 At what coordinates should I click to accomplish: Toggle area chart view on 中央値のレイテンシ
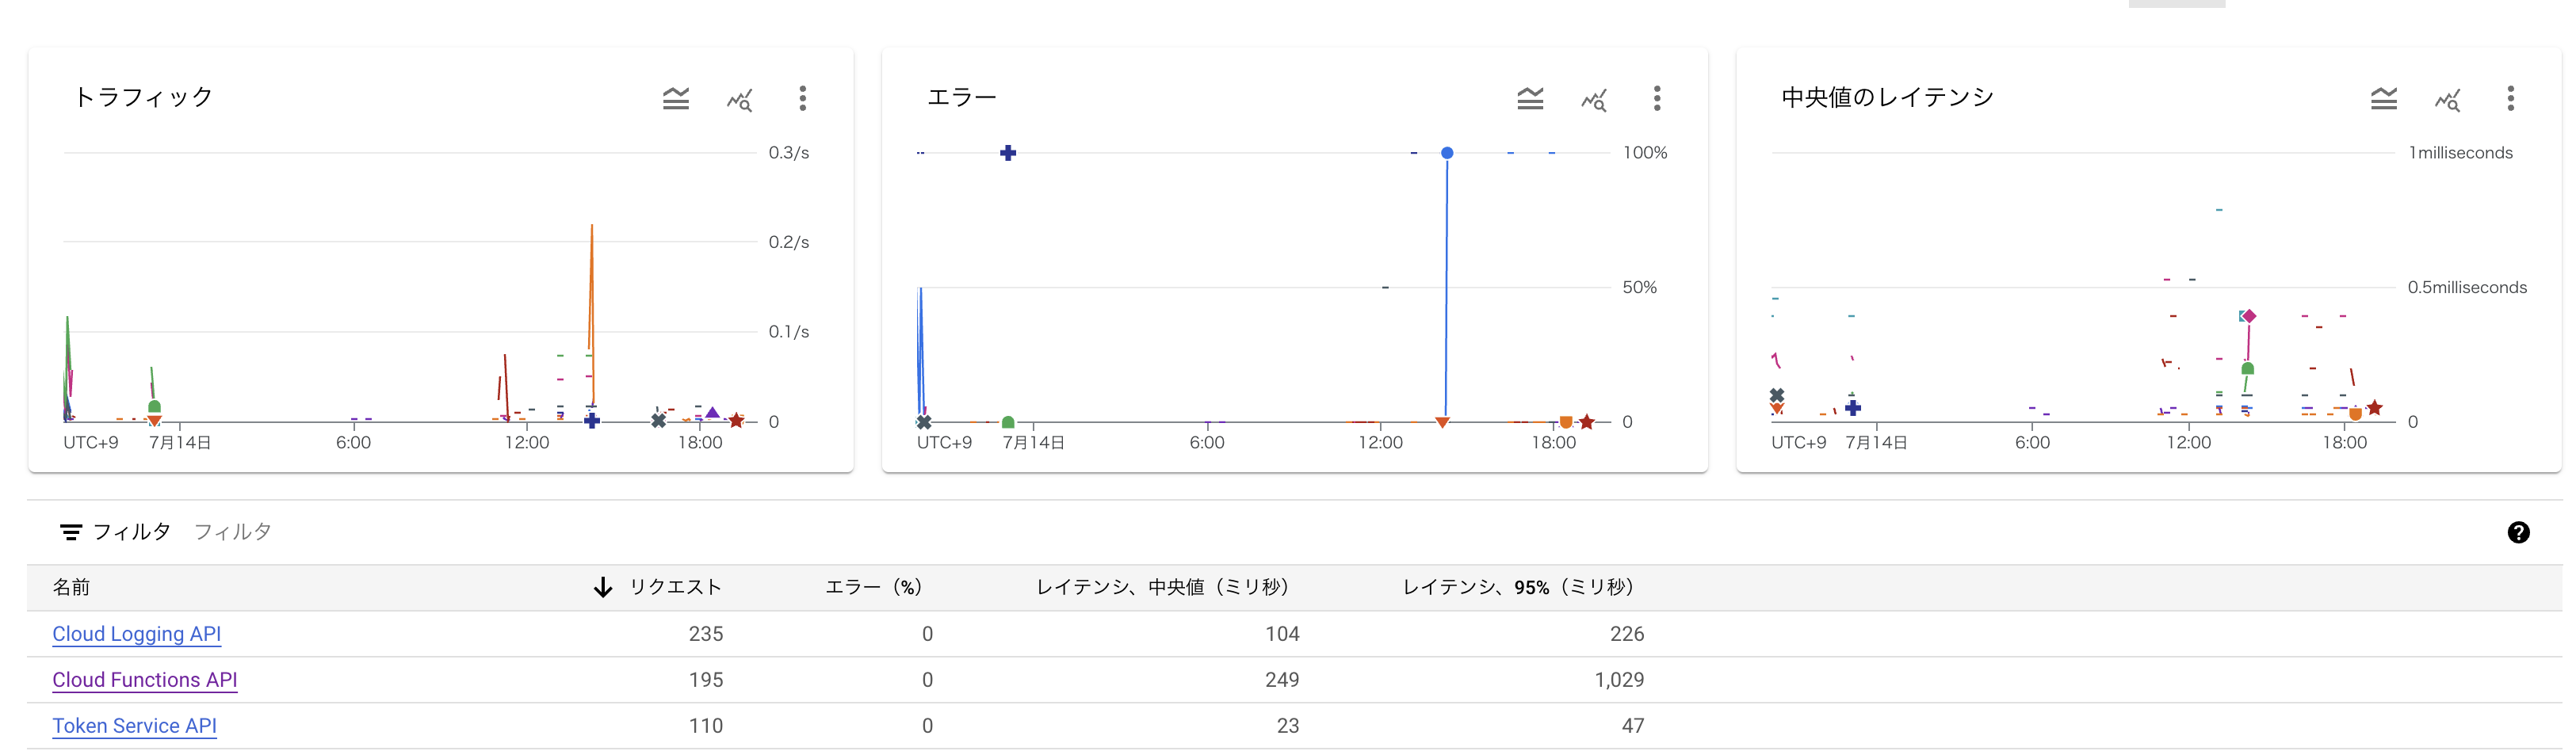pos(2385,99)
